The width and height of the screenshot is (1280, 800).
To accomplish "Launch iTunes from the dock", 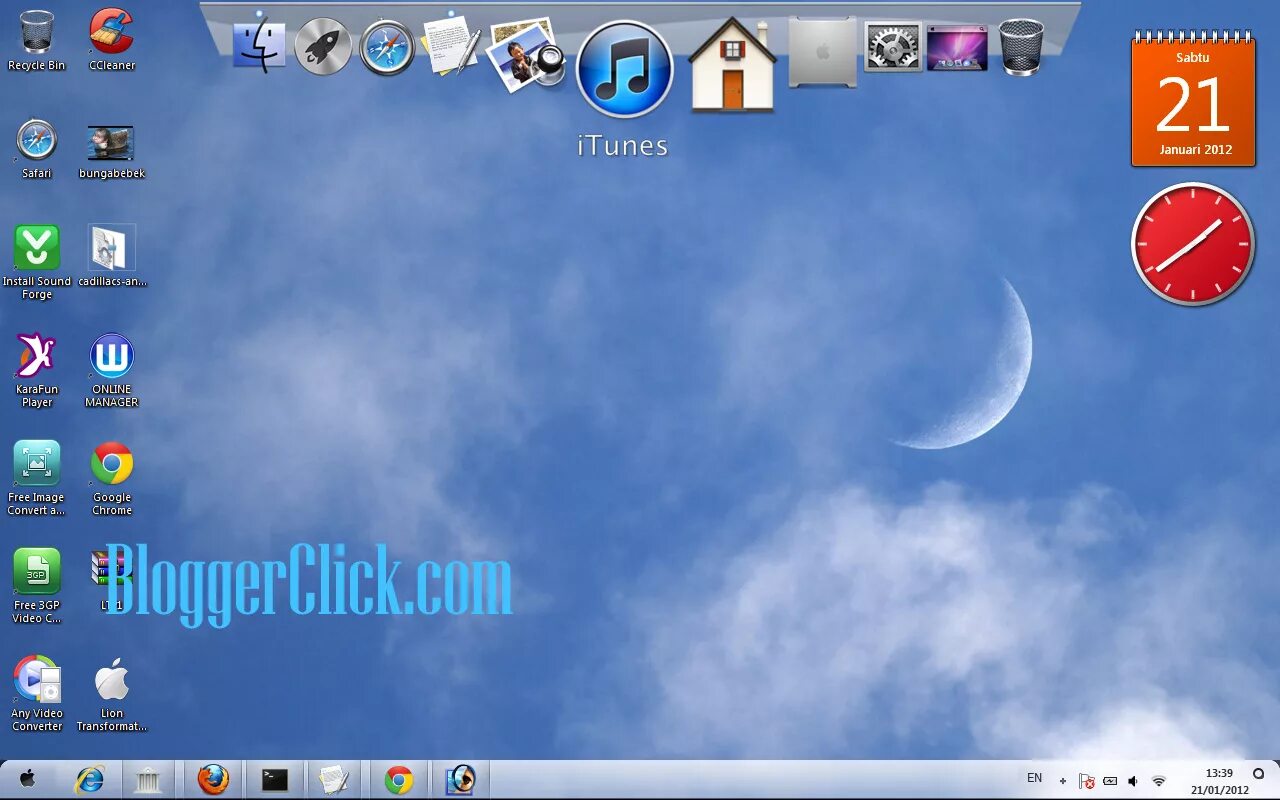I will [x=625, y=69].
